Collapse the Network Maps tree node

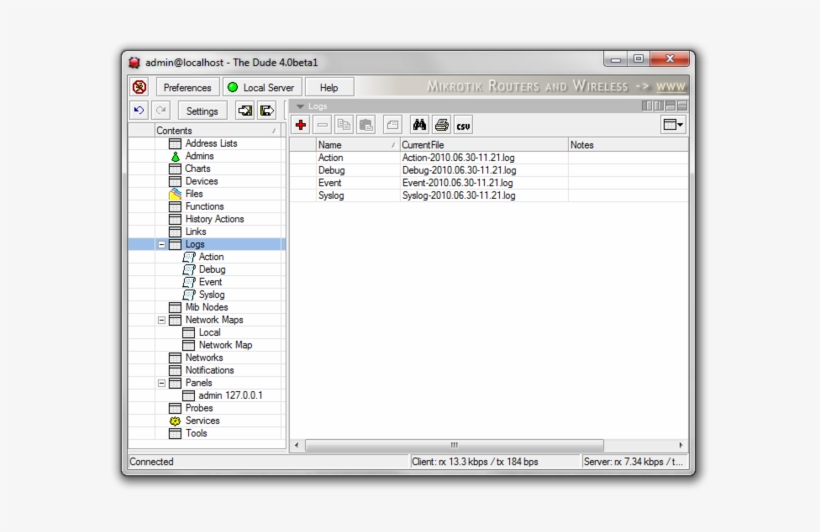coord(162,320)
